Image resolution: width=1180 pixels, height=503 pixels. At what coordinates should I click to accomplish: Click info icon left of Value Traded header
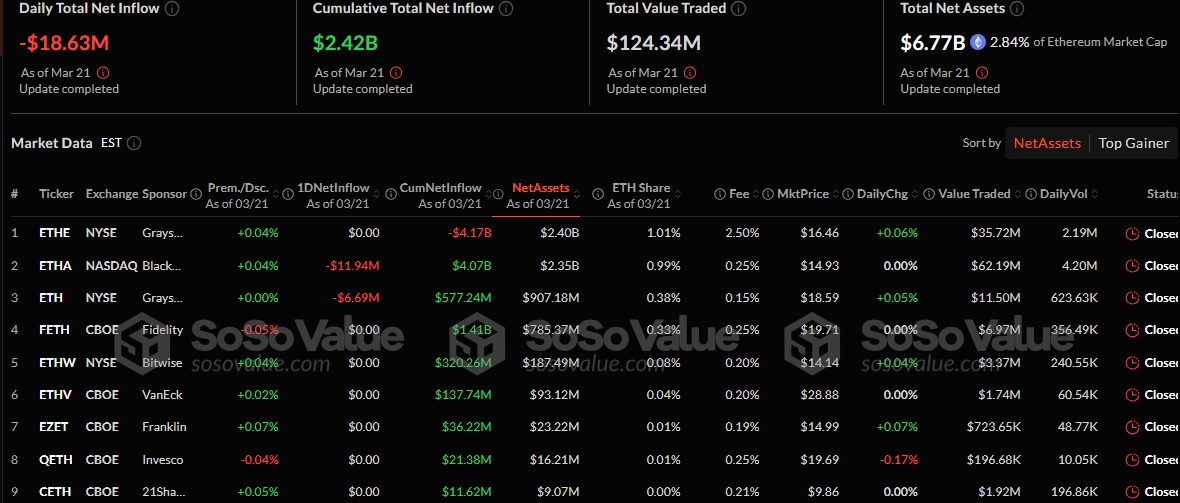click(x=929, y=194)
